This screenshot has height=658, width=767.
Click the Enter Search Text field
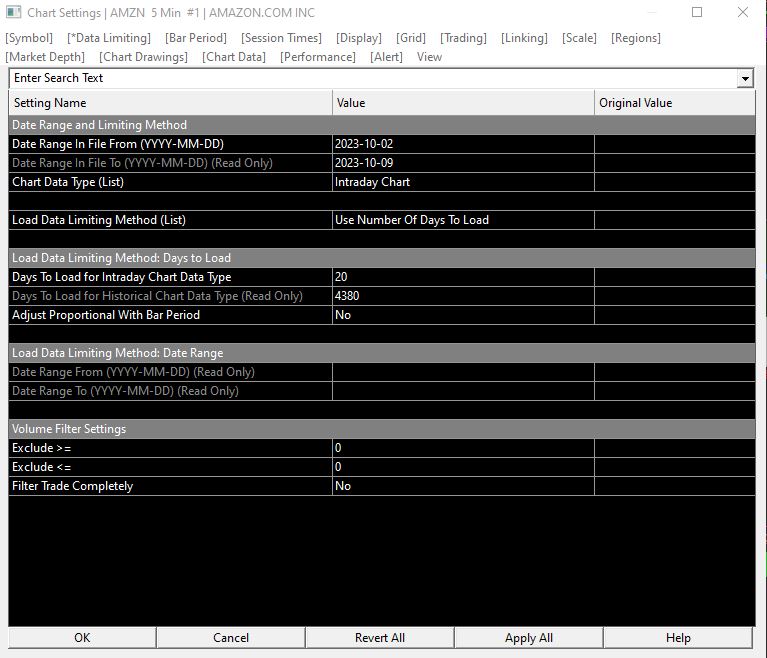point(373,78)
